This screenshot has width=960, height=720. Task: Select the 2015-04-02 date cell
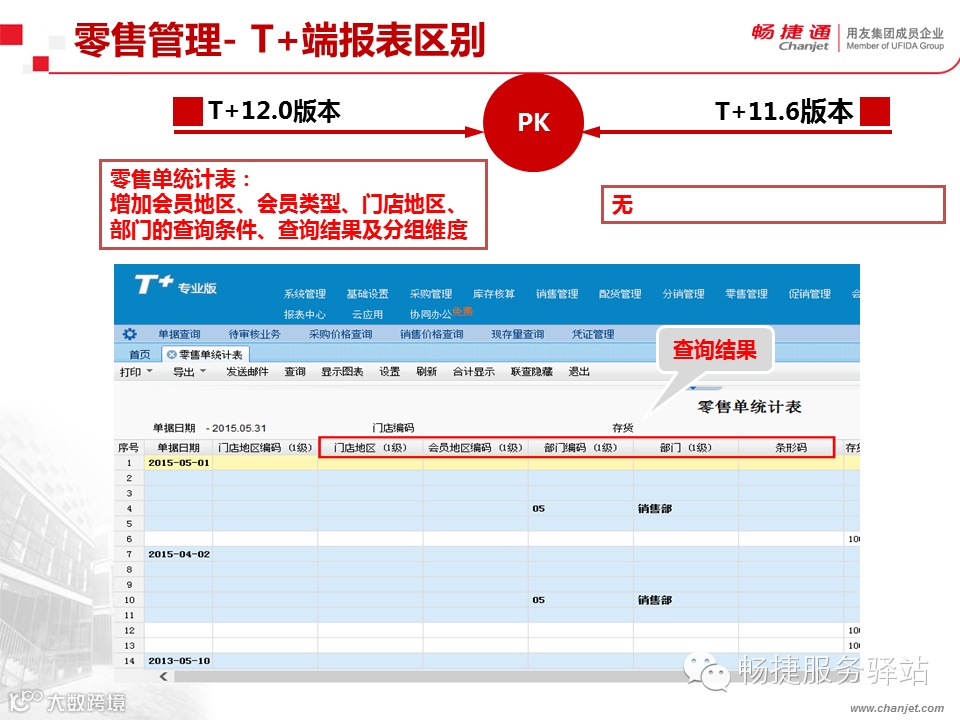click(x=178, y=554)
